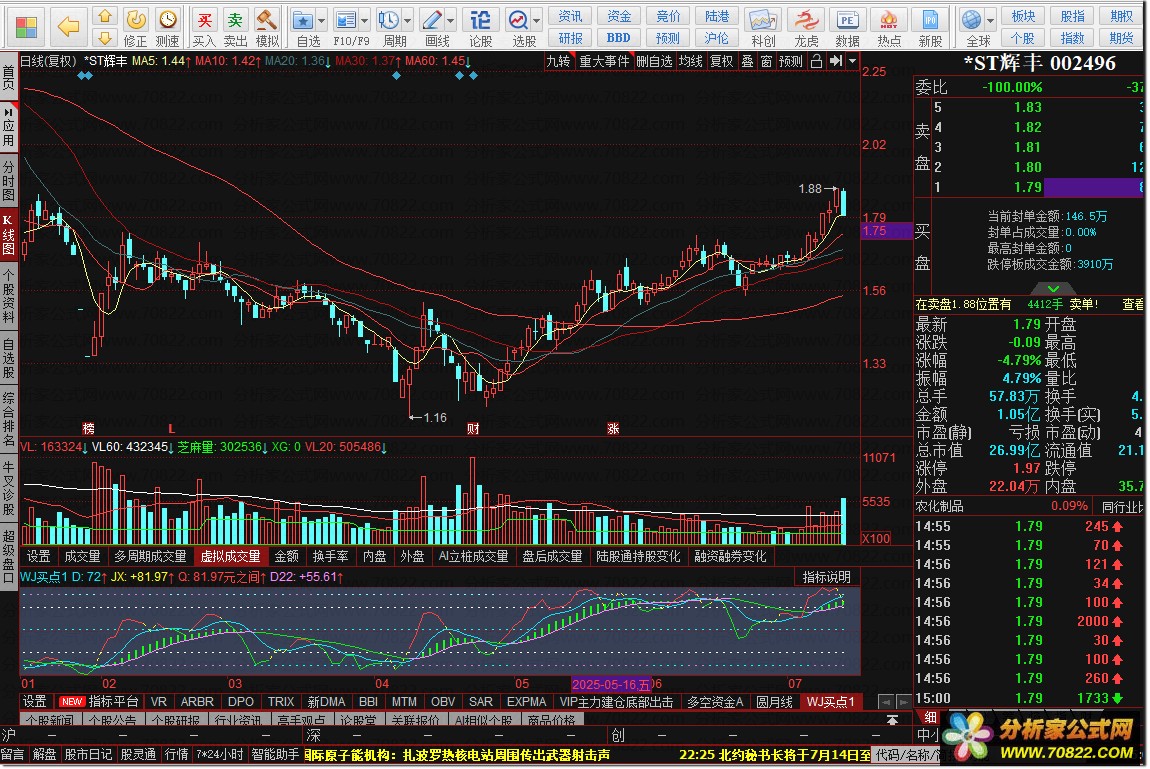Click the scroll-to-top arrow near news tabs
Screen dimensions: 1150x769
[892, 720]
